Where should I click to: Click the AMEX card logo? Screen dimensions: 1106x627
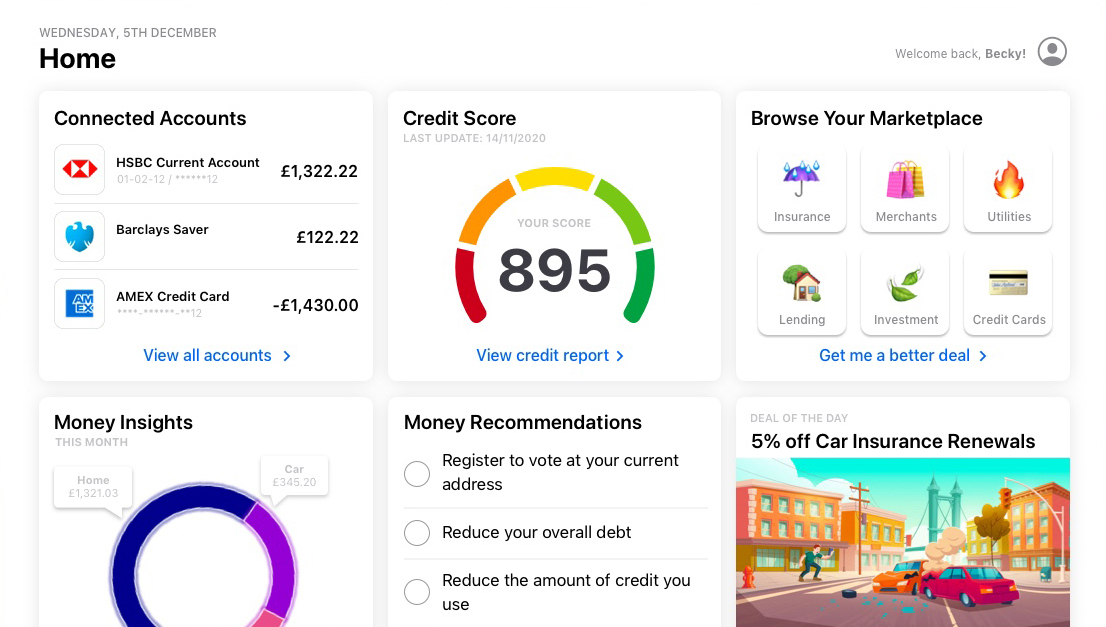click(79, 303)
